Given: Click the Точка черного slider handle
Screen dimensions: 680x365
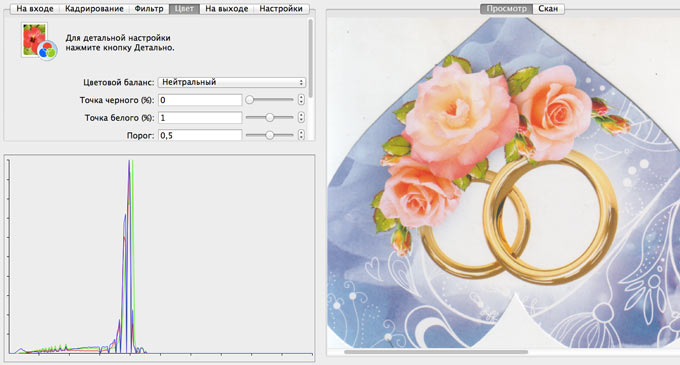Looking at the screenshot, I should coord(249,100).
